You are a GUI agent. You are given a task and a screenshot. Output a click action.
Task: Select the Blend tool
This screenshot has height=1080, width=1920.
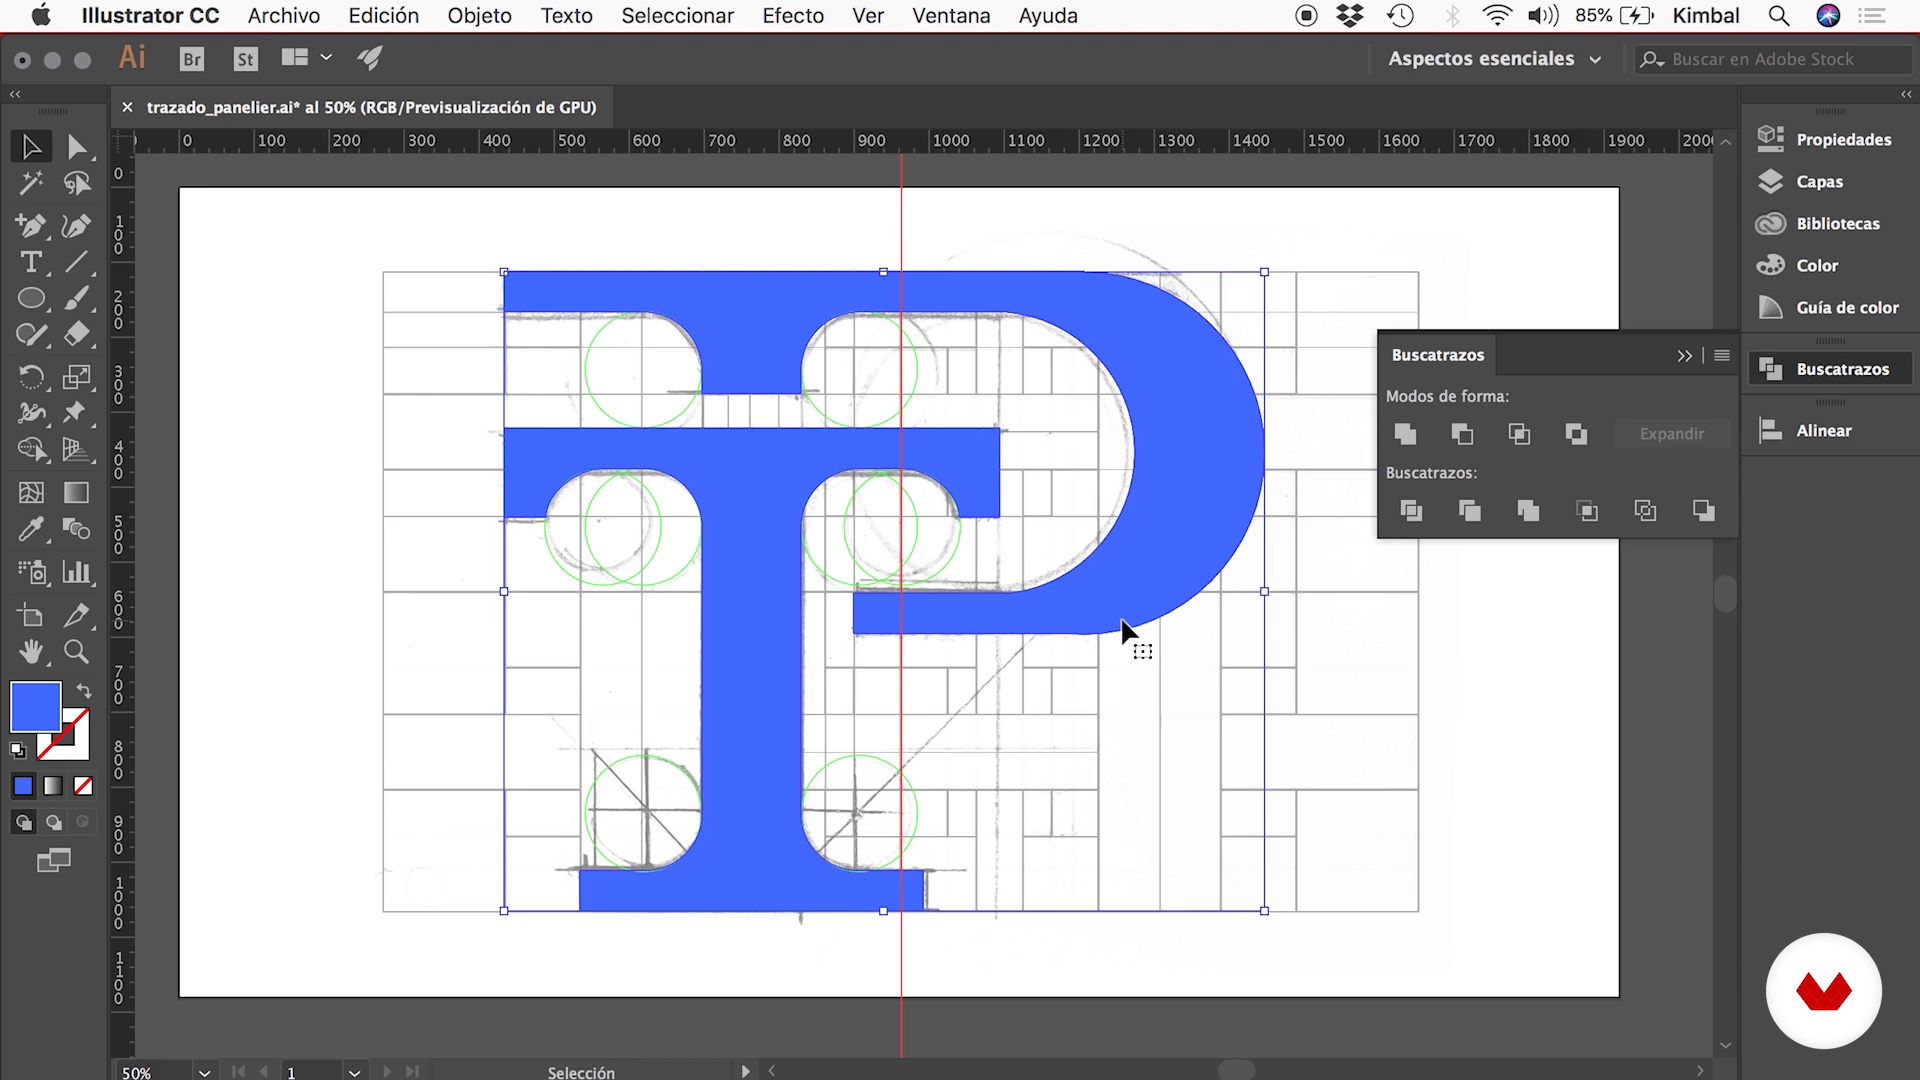pyautogui.click(x=77, y=529)
